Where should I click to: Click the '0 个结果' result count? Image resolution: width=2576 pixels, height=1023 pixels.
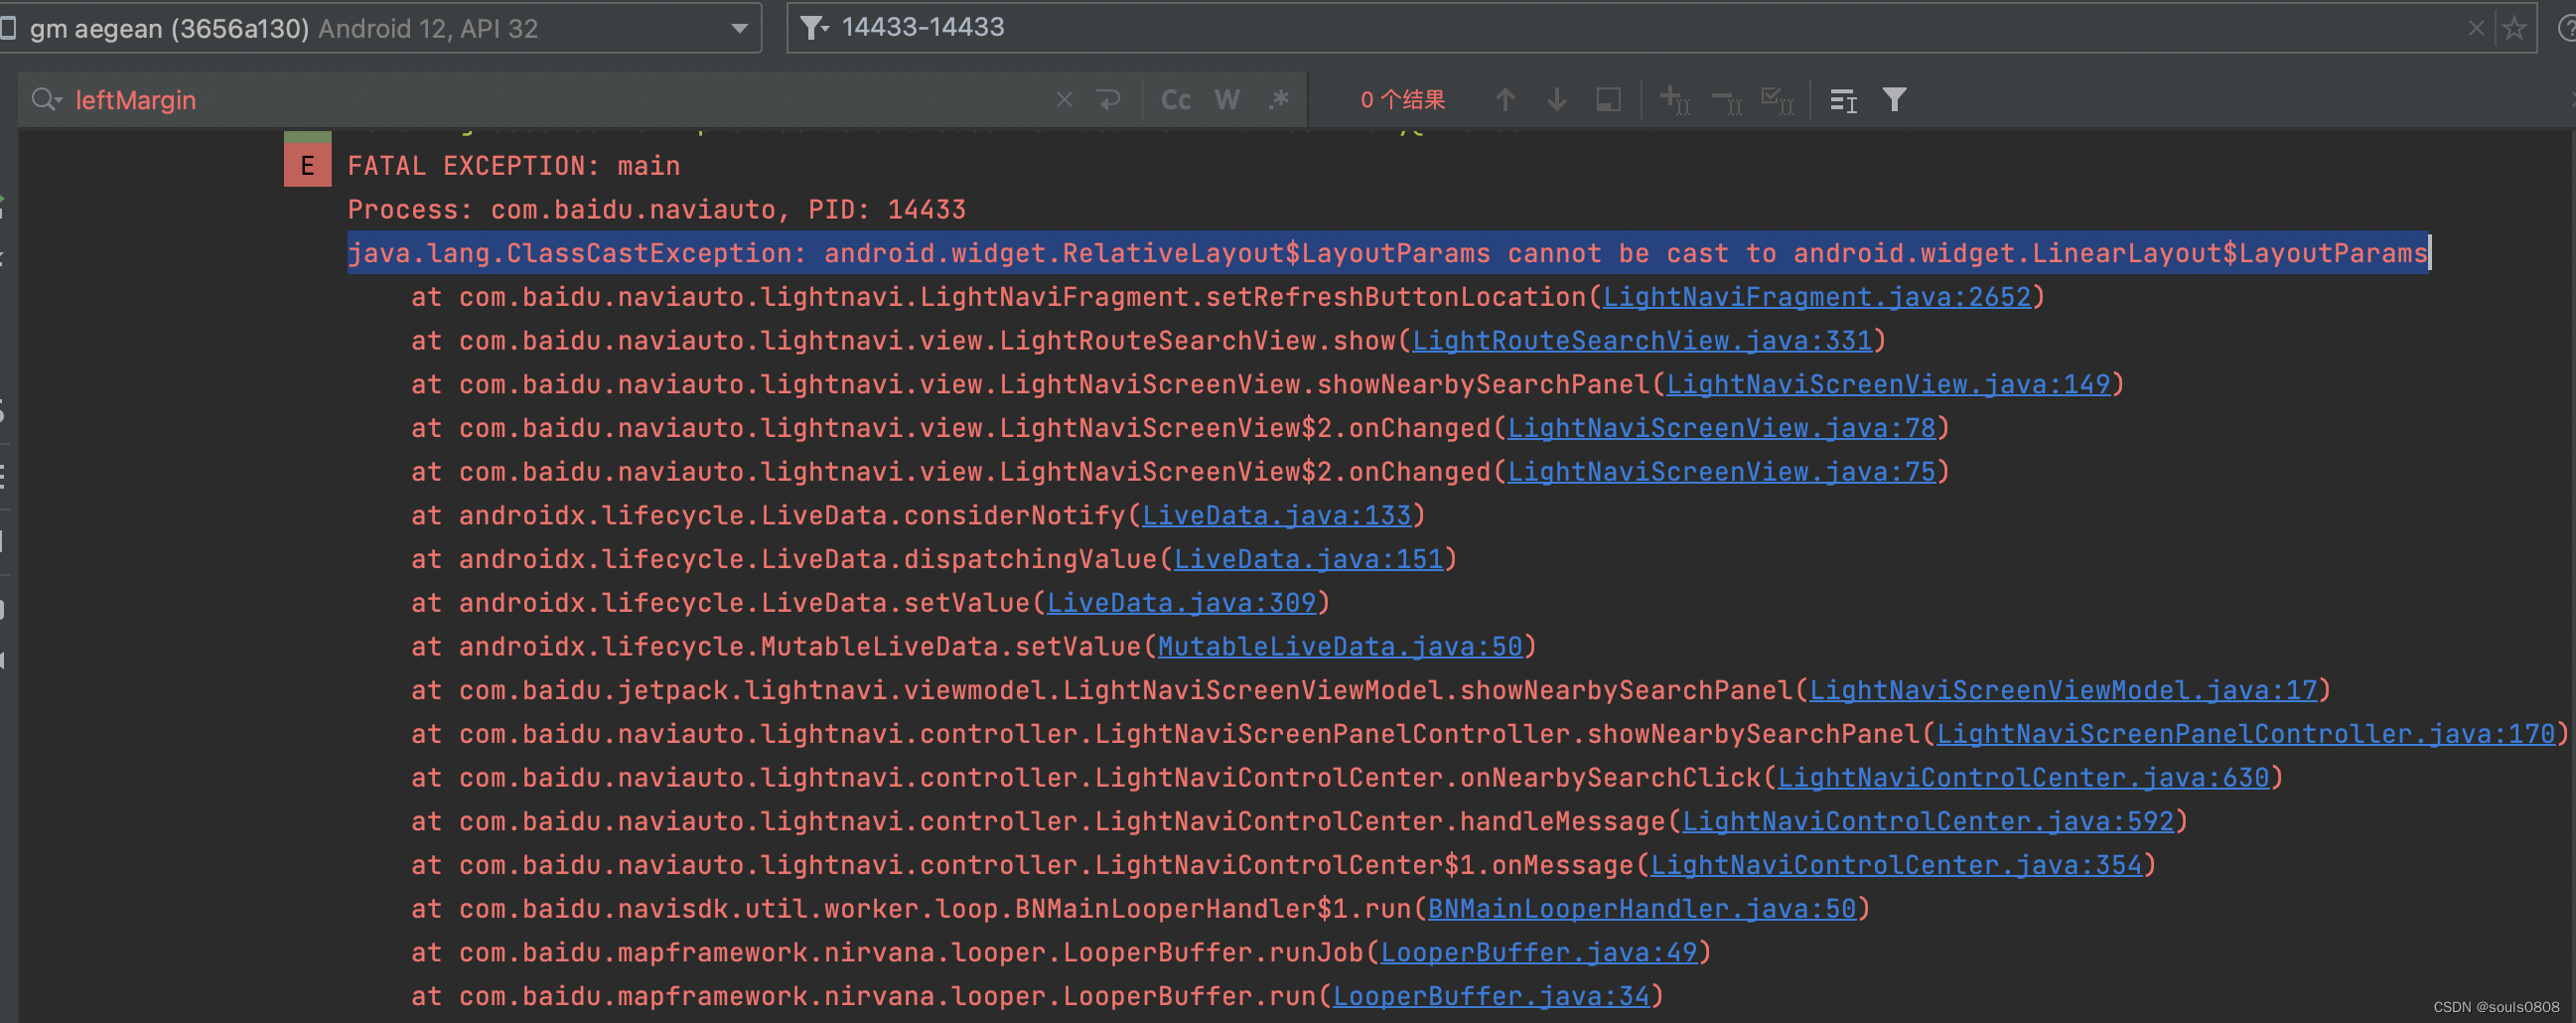point(1402,100)
